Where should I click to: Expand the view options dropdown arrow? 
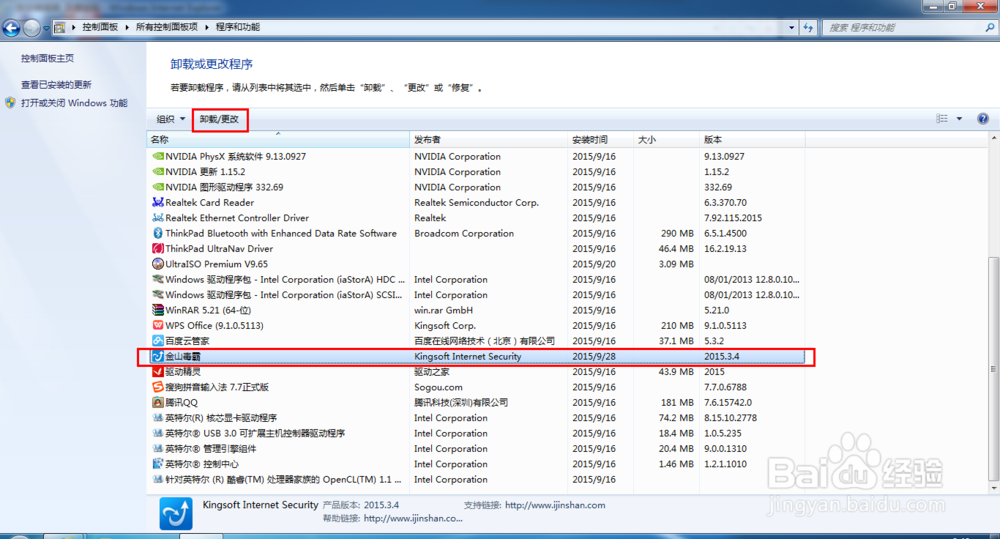959,119
